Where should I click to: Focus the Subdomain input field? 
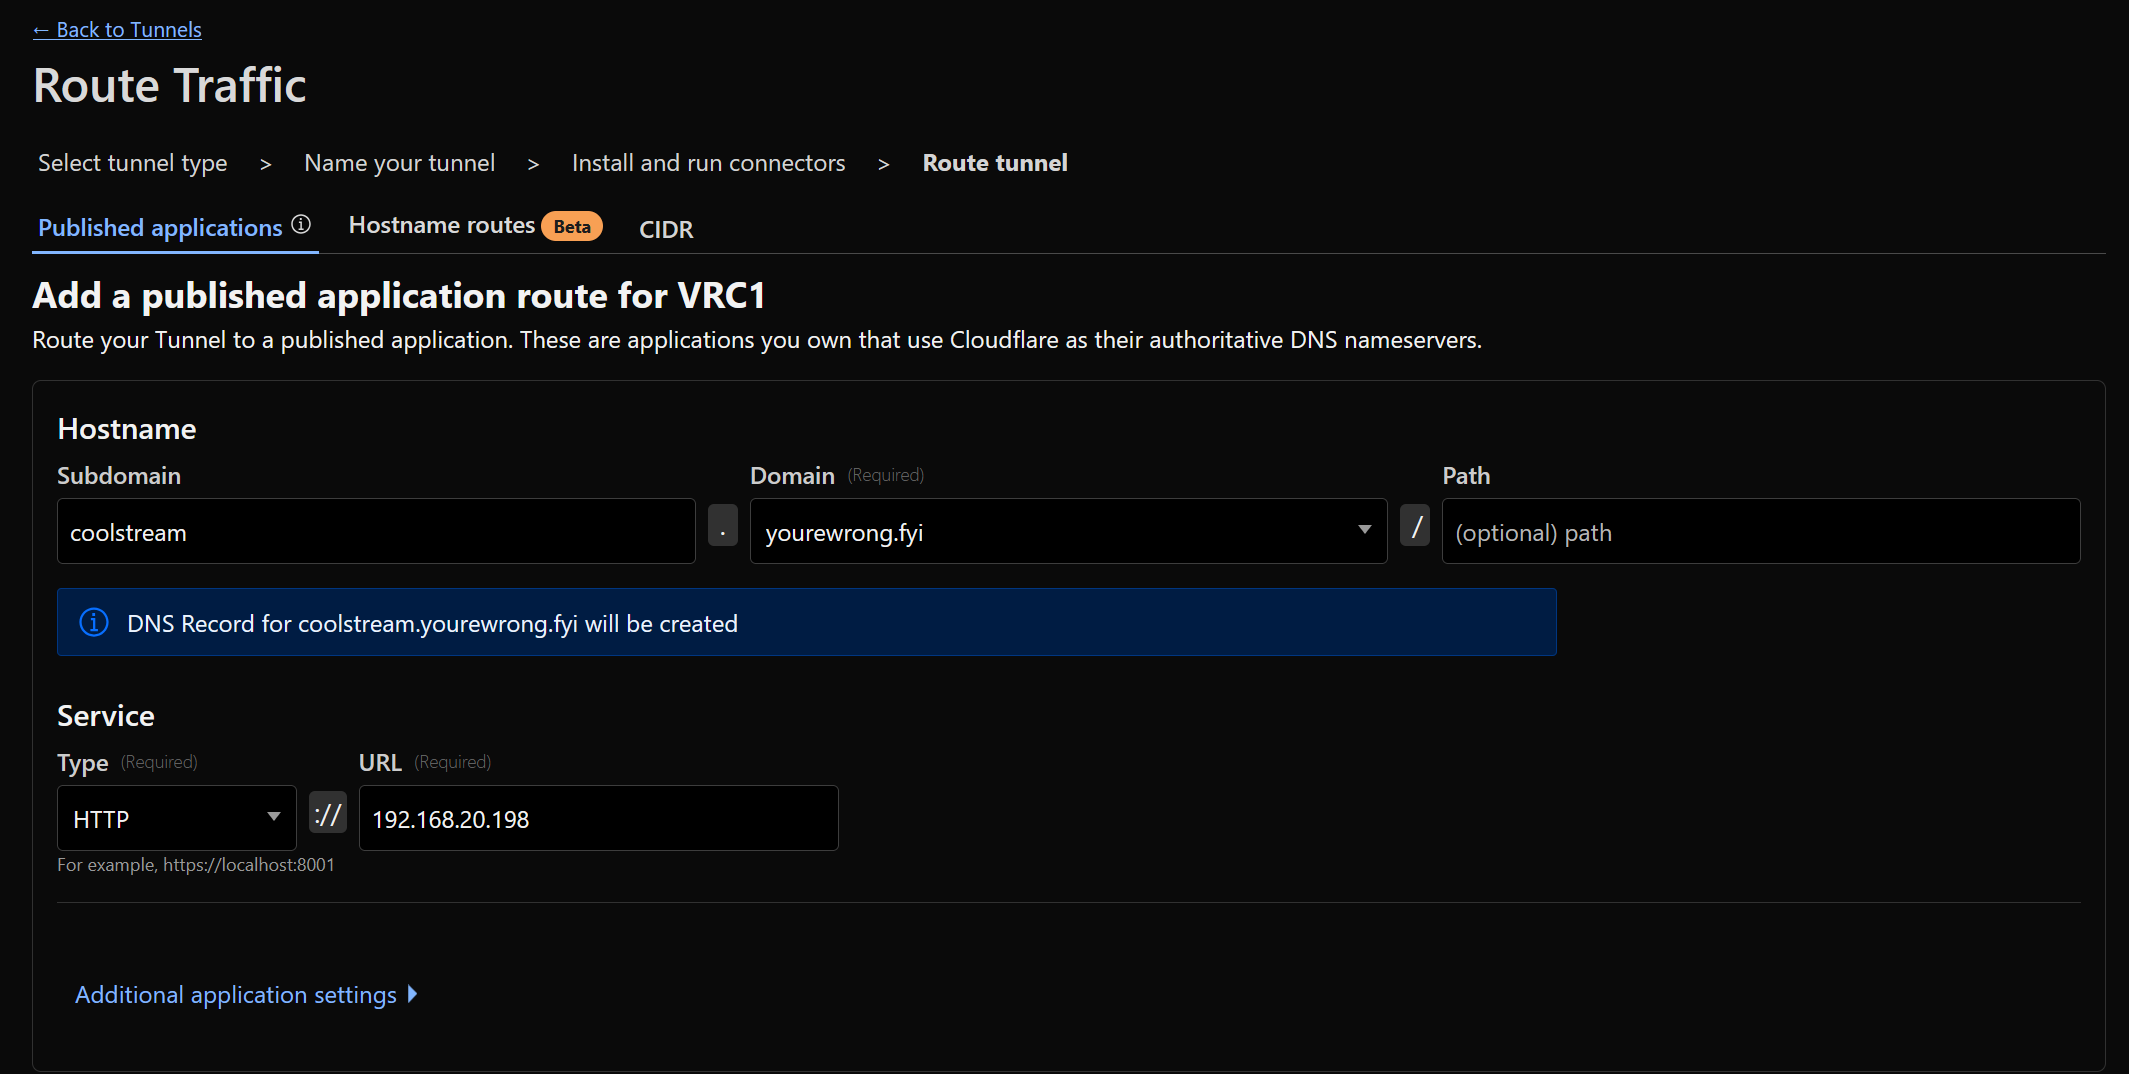click(376, 532)
